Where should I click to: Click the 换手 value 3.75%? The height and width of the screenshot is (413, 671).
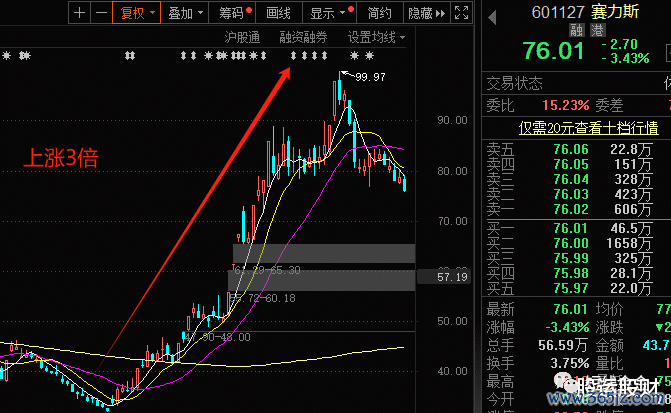pos(570,363)
